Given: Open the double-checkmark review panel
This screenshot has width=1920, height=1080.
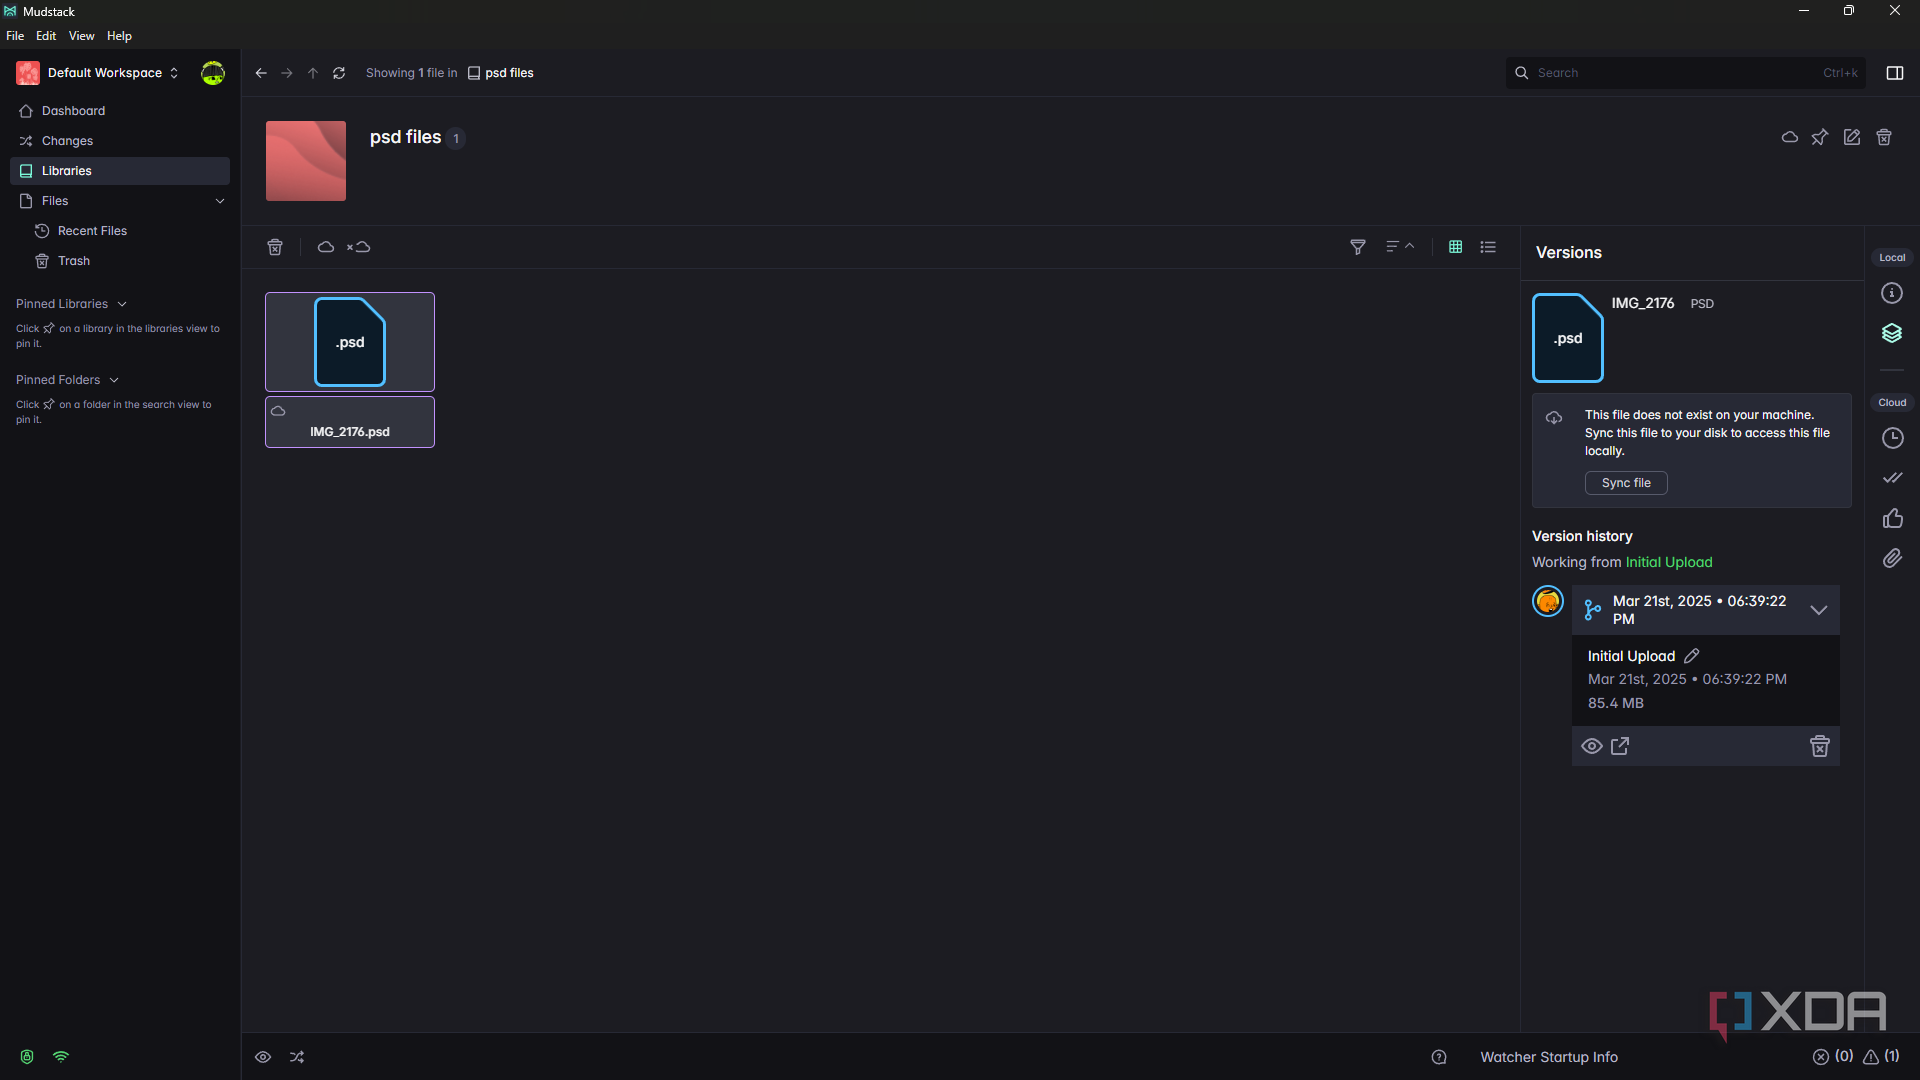Looking at the screenshot, I should pyautogui.click(x=1892, y=478).
